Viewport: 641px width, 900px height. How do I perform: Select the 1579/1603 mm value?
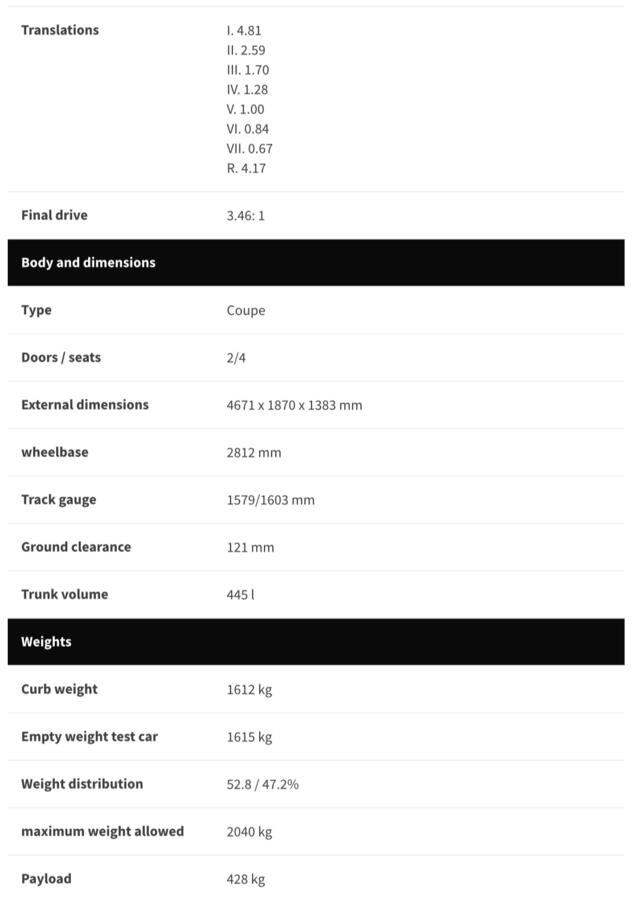click(x=270, y=500)
